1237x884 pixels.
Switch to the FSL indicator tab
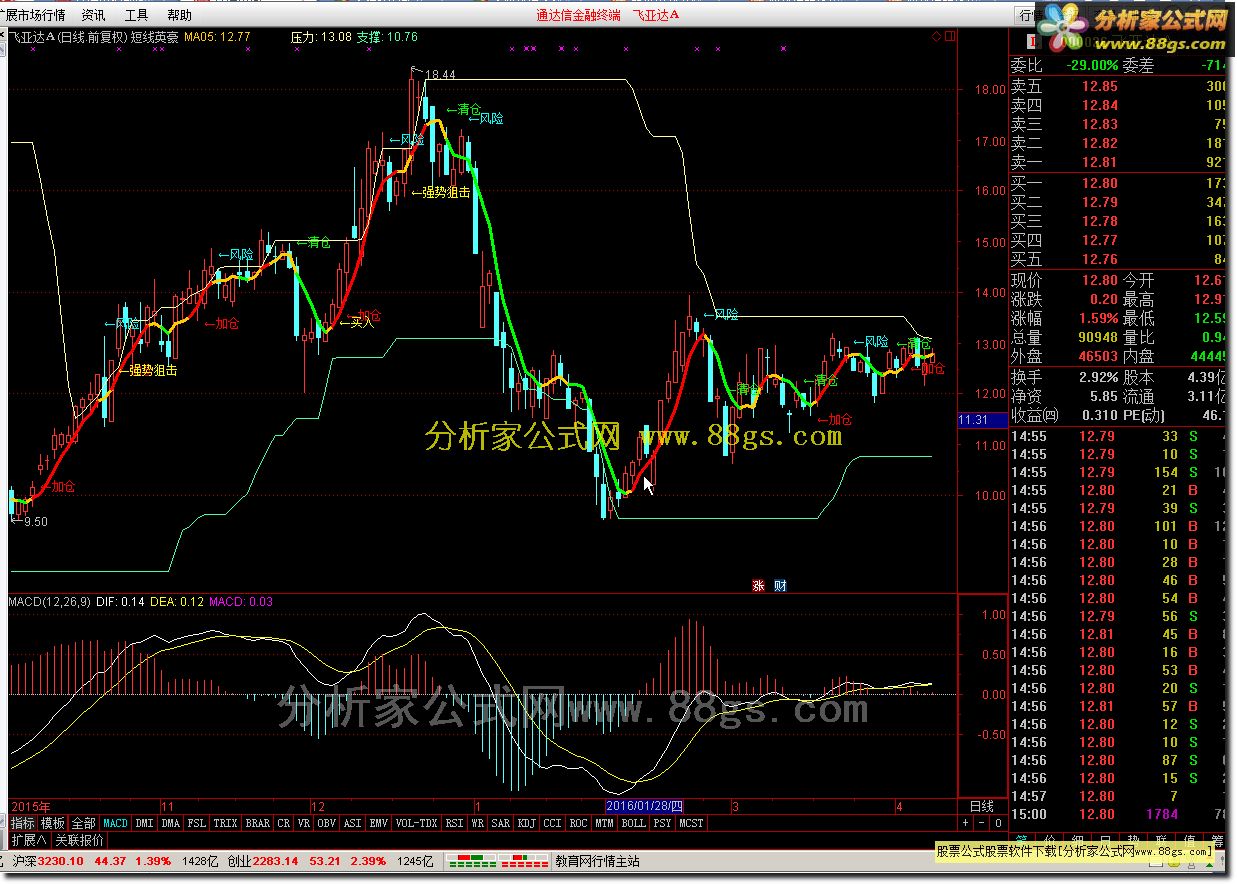[x=197, y=823]
